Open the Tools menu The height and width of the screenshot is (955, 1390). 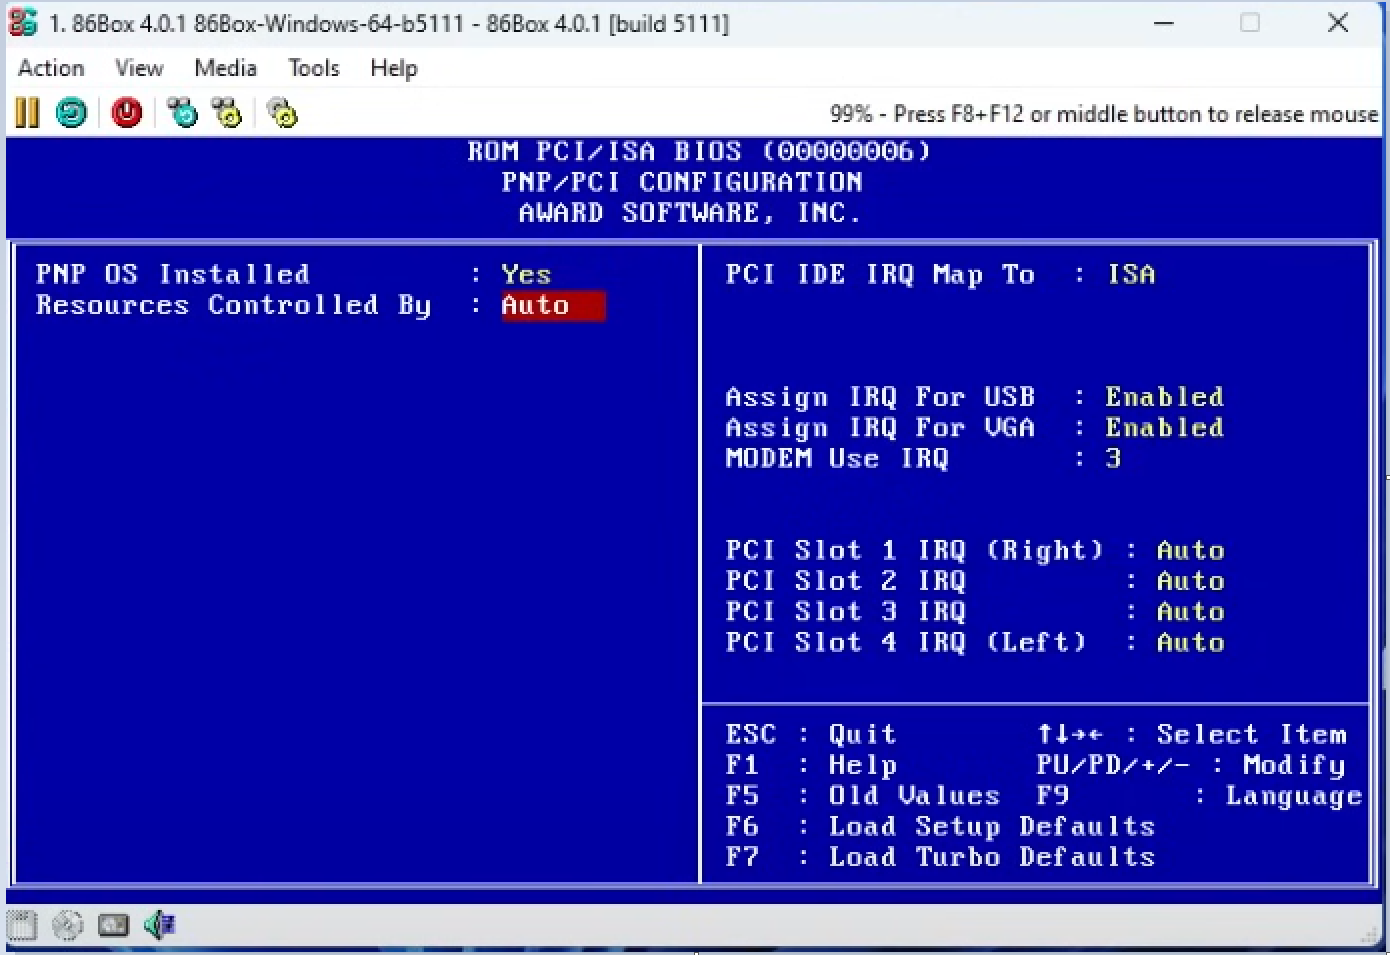314,68
